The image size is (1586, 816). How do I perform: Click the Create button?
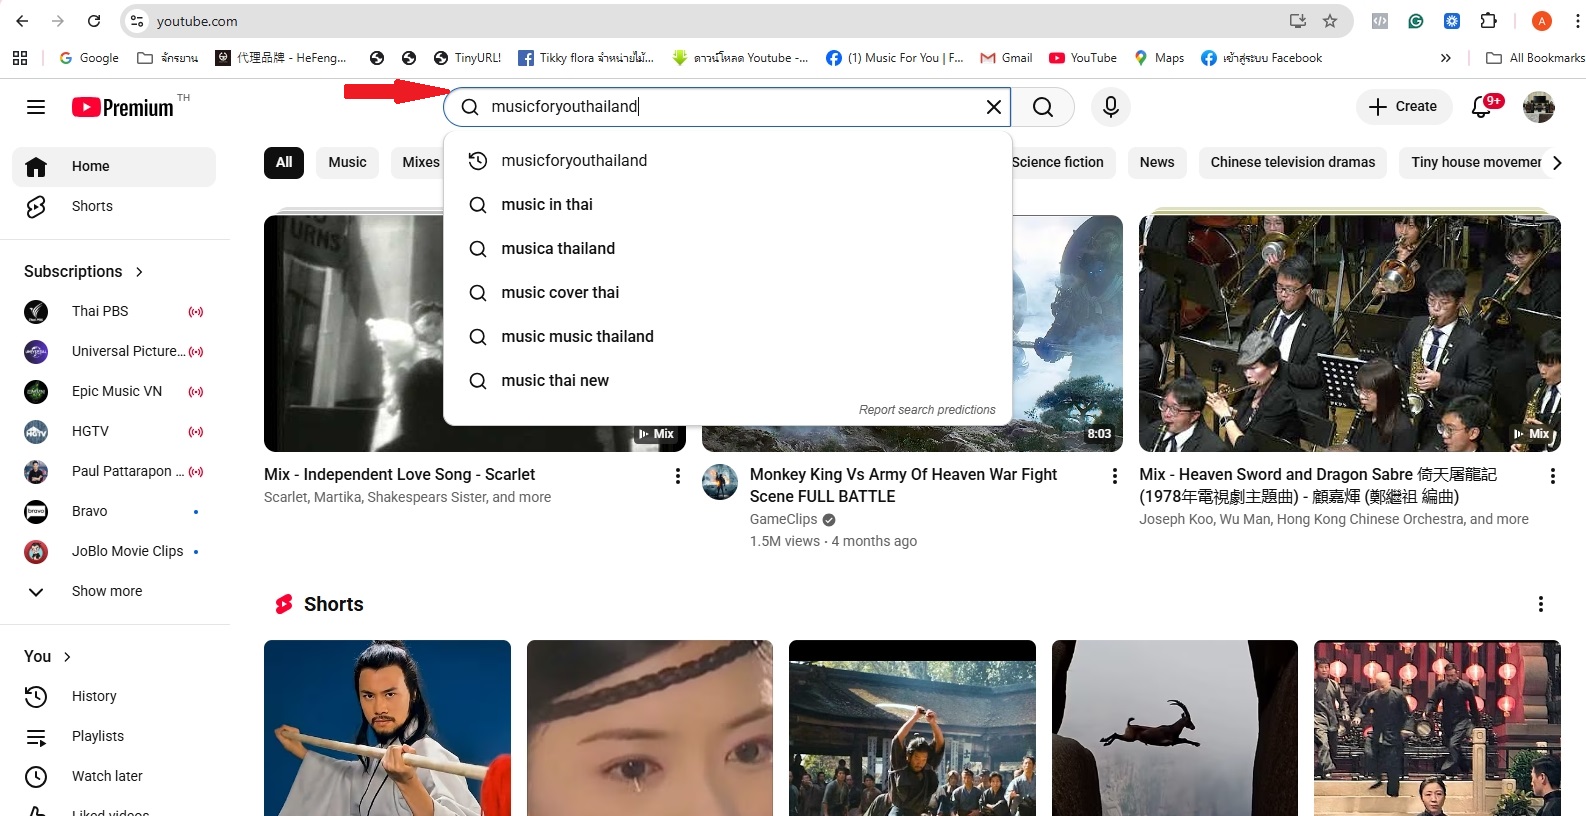(x=1403, y=107)
